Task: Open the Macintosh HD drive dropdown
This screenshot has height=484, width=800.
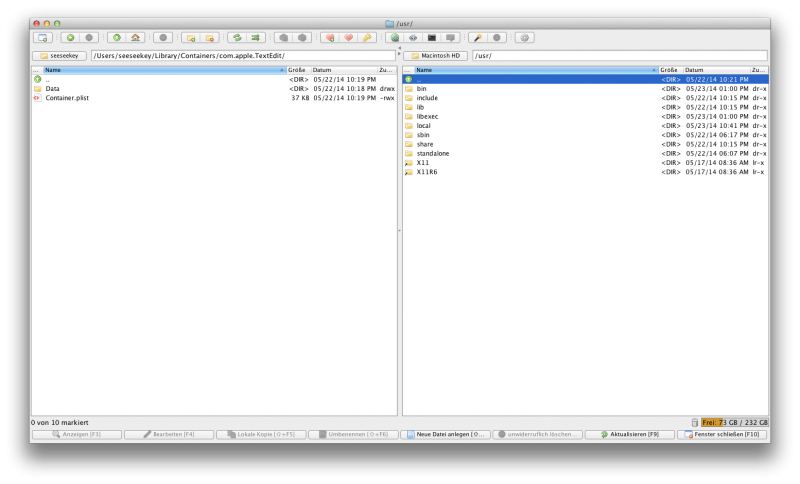Action: (x=437, y=56)
